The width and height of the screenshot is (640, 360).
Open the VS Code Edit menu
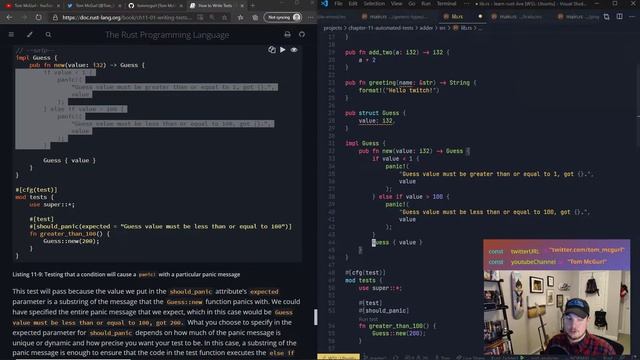353,4
